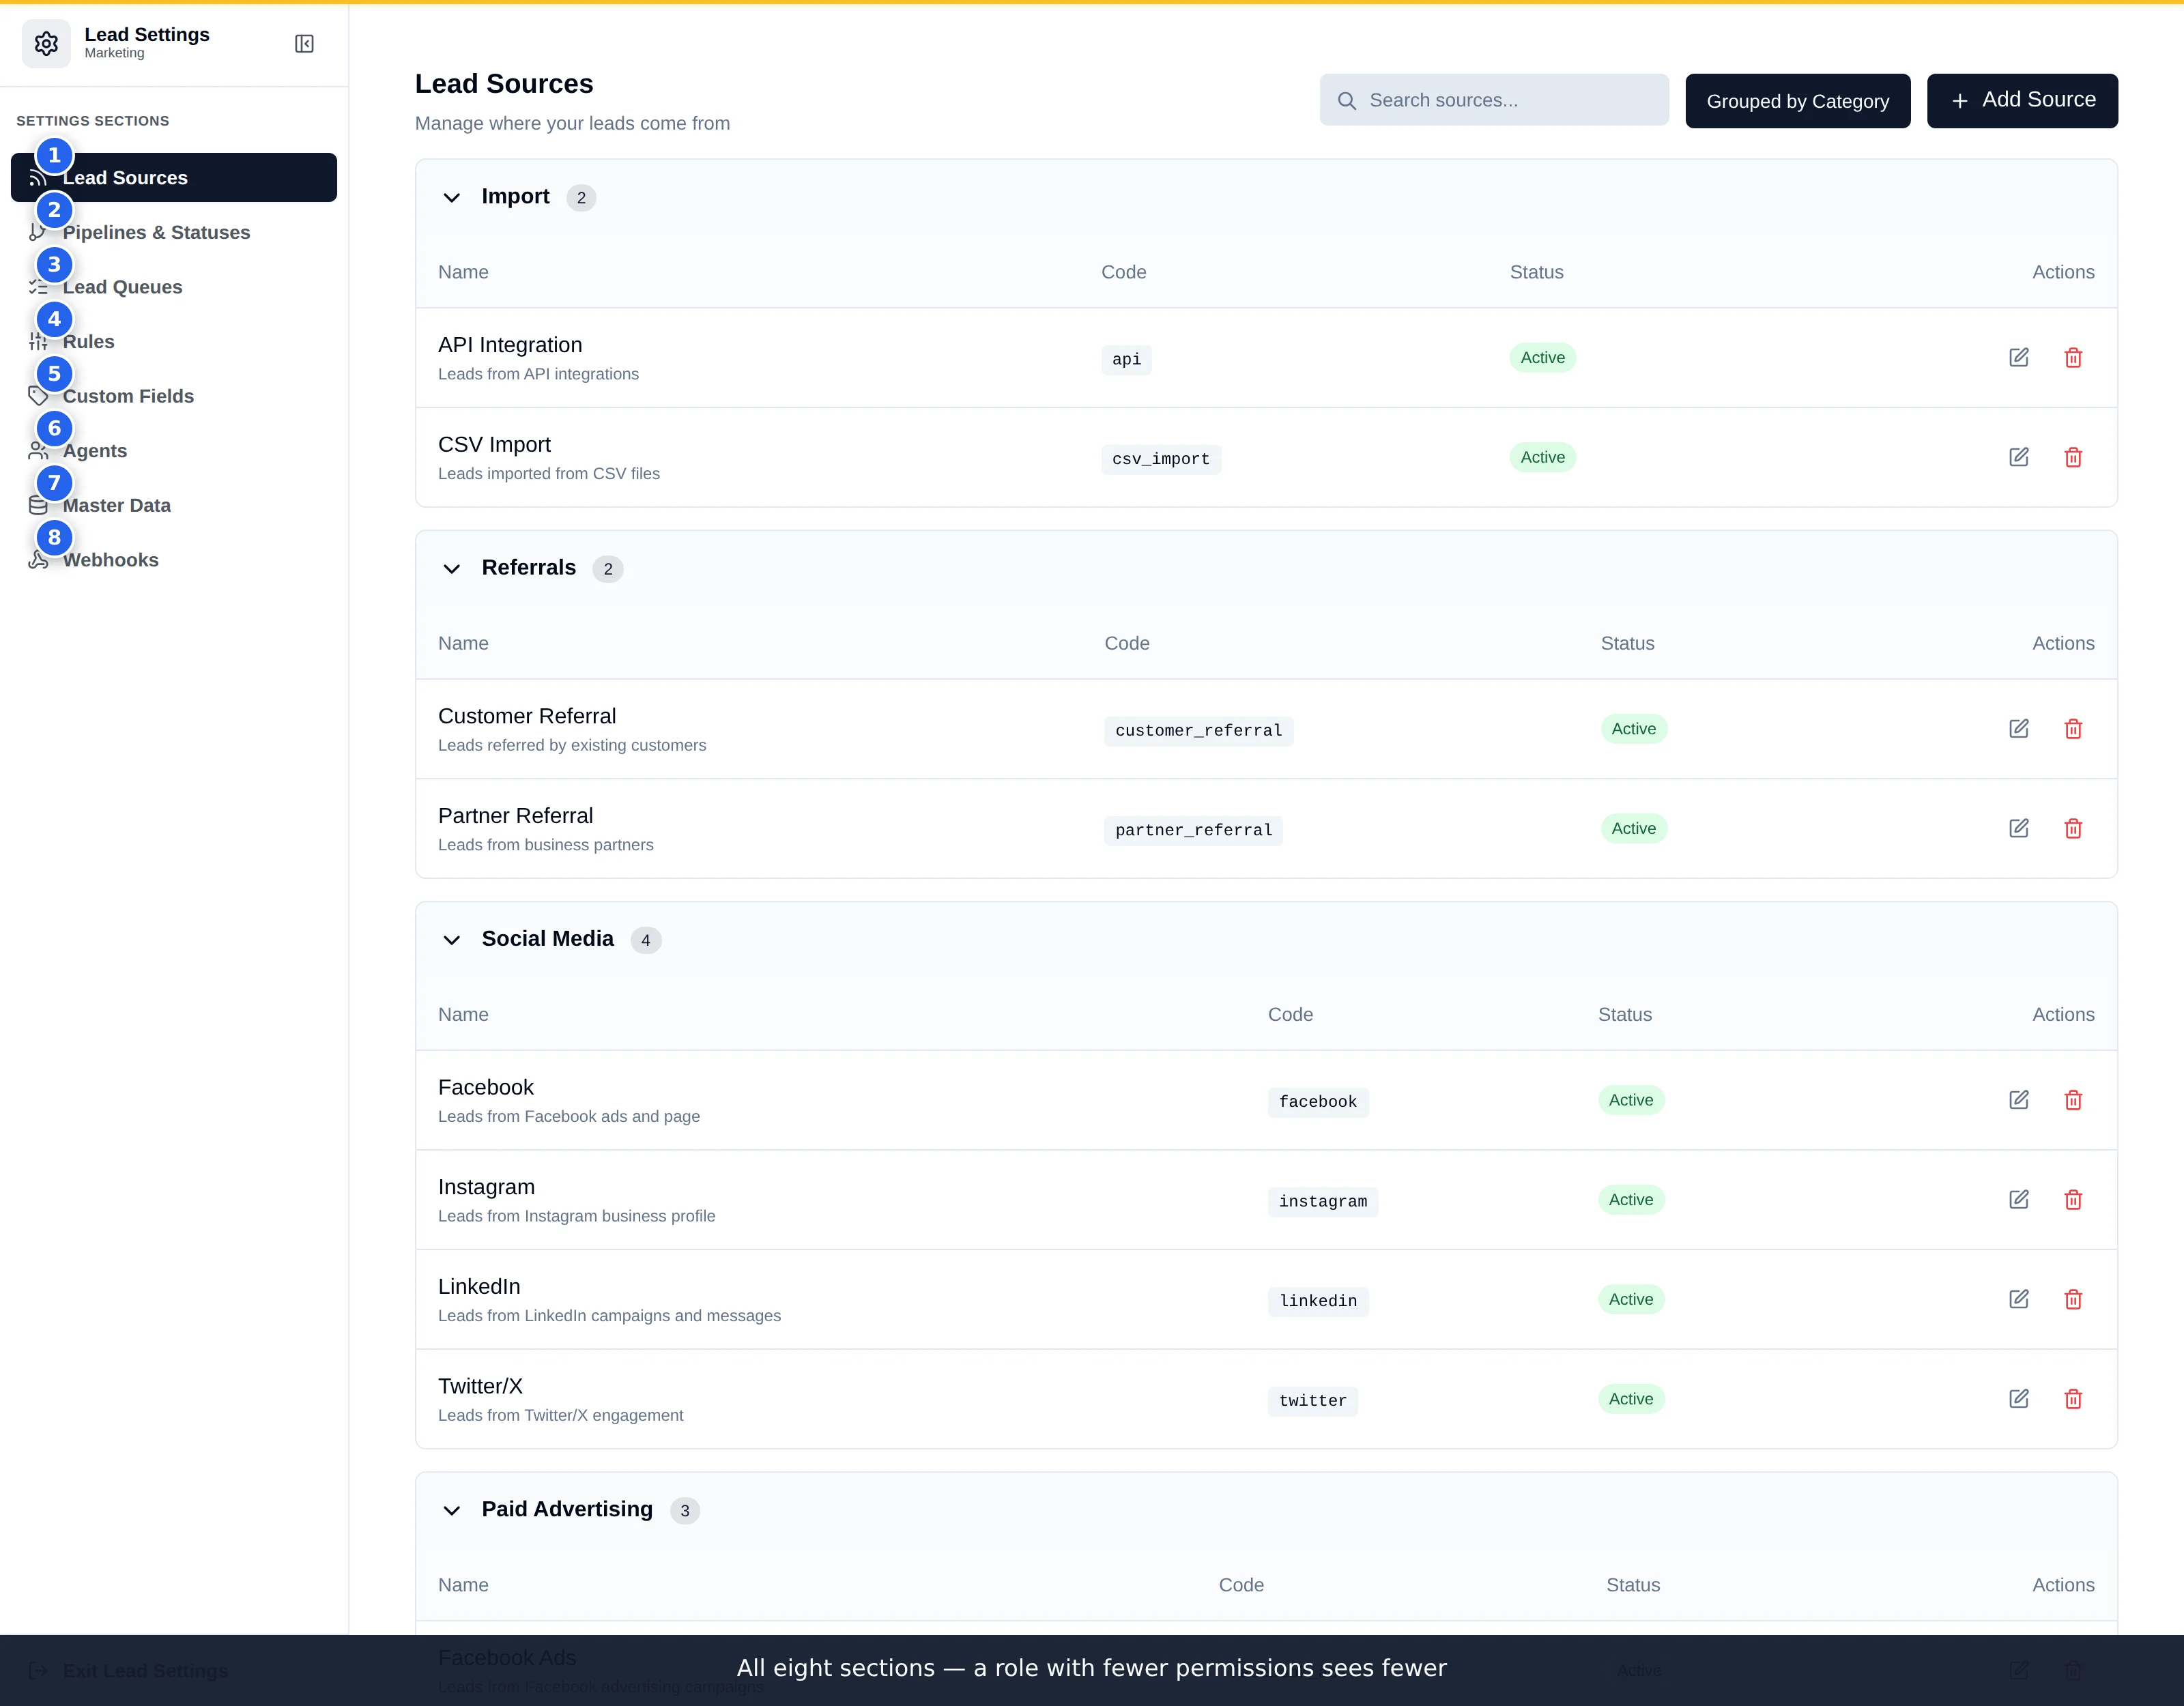Select the csv_import code chip
Viewport: 2184px width, 1706px height.
point(1161,459)
